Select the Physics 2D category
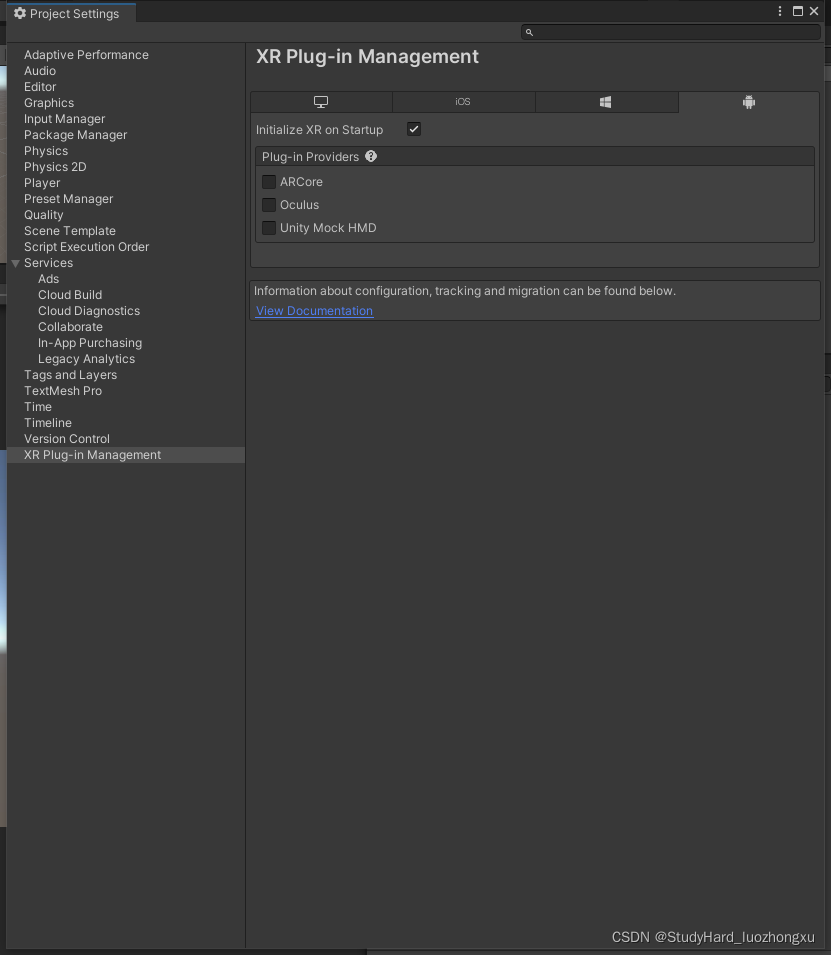The height and width of the screenshot is (955, 831). click(x=55, y=167)
